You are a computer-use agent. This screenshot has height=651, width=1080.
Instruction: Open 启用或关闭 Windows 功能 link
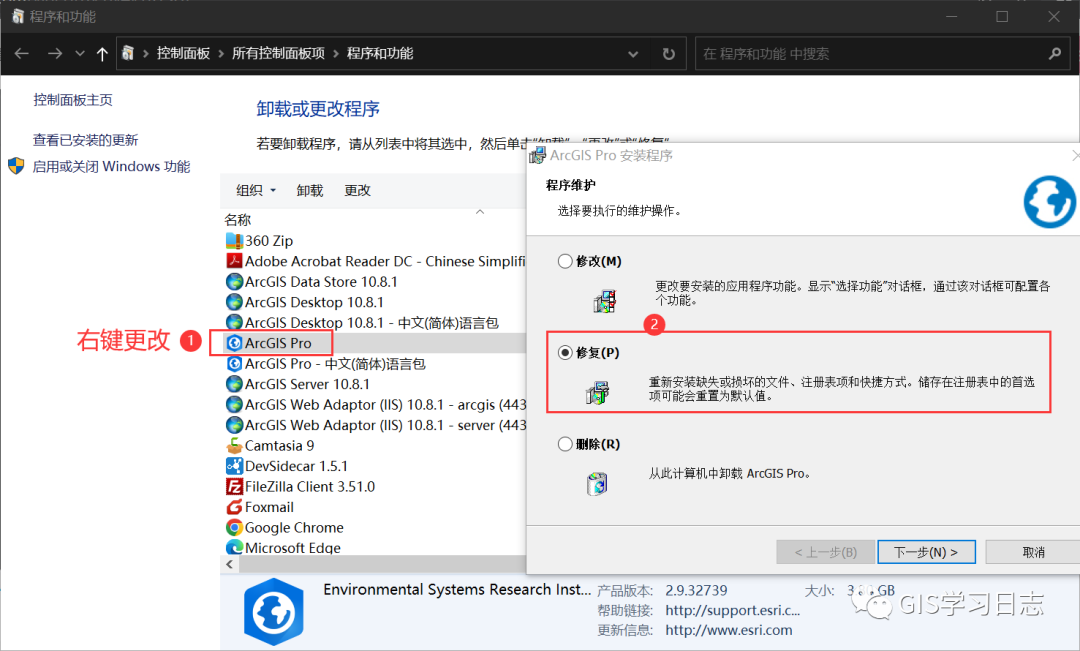(x=112, y=167)
